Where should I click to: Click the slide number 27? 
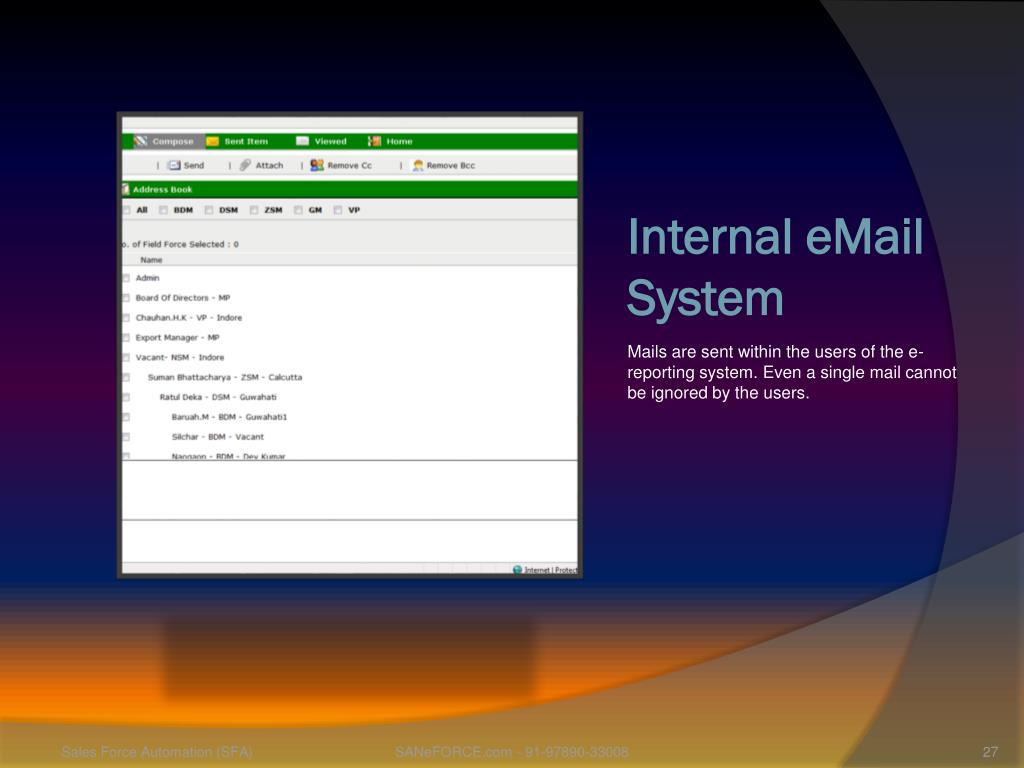click(x=990, y=752)
